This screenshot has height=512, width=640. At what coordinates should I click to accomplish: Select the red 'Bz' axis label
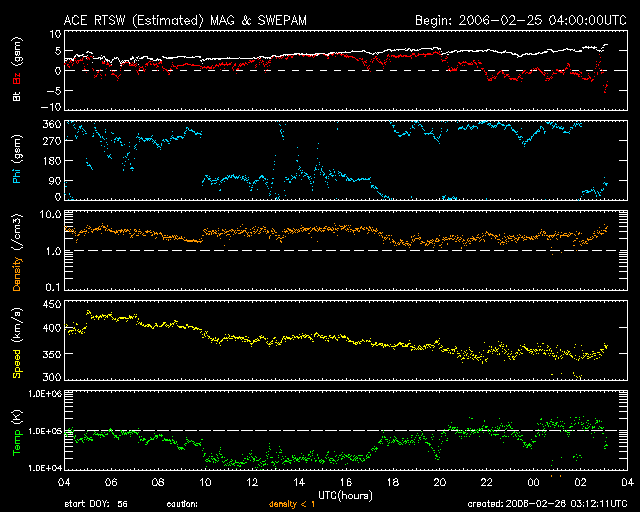click(x=17, y=78)
